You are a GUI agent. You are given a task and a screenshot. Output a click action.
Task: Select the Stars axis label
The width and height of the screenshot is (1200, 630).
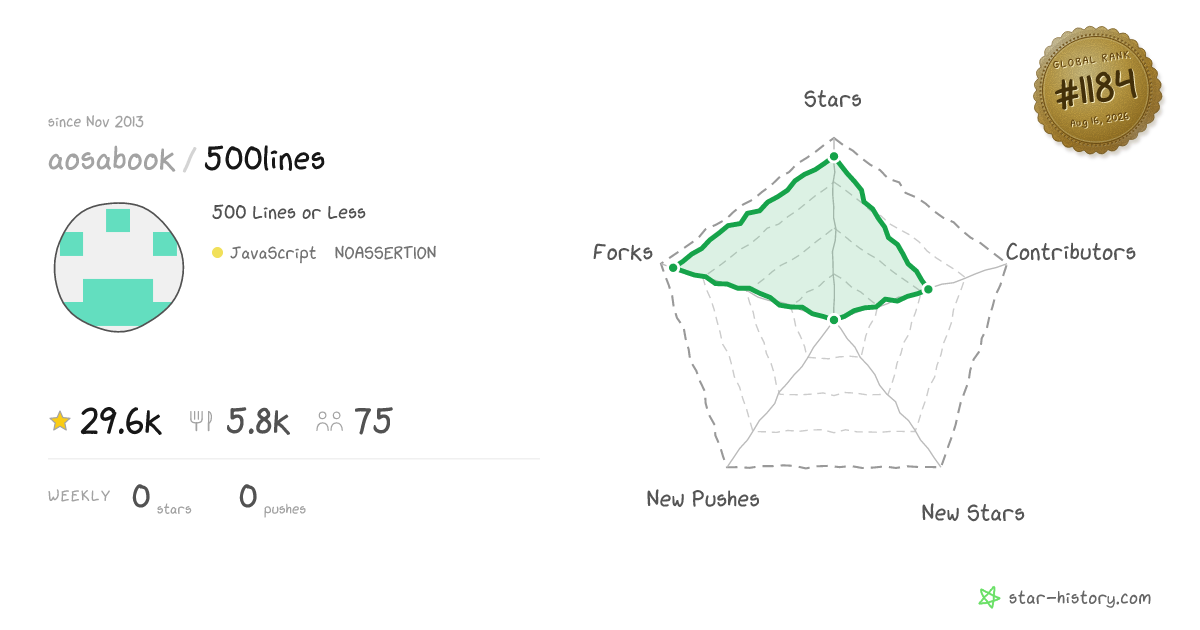[833, 99]
